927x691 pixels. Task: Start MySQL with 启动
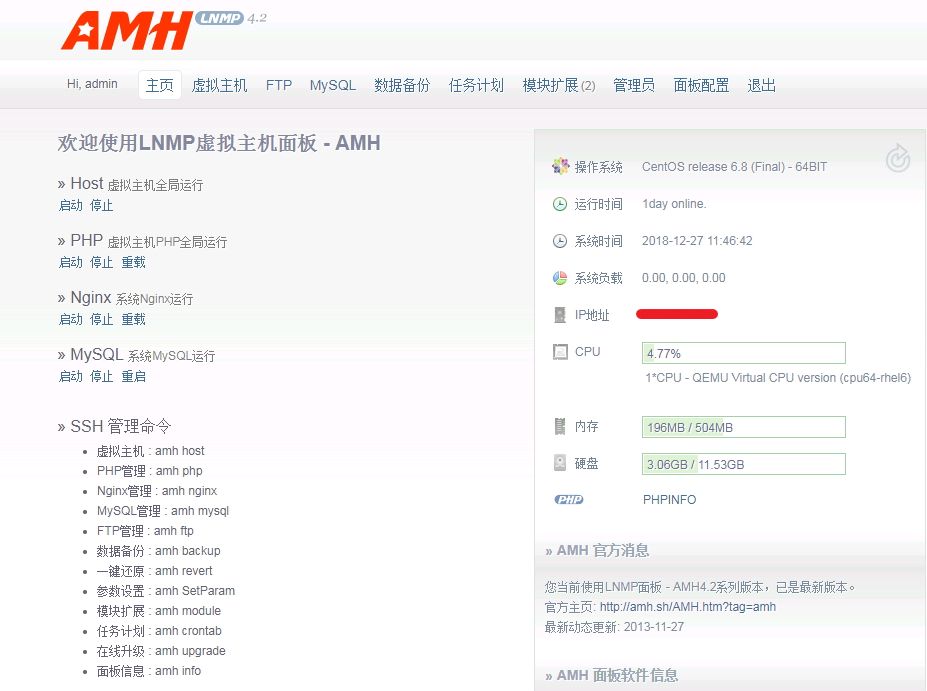pos(71,376)
